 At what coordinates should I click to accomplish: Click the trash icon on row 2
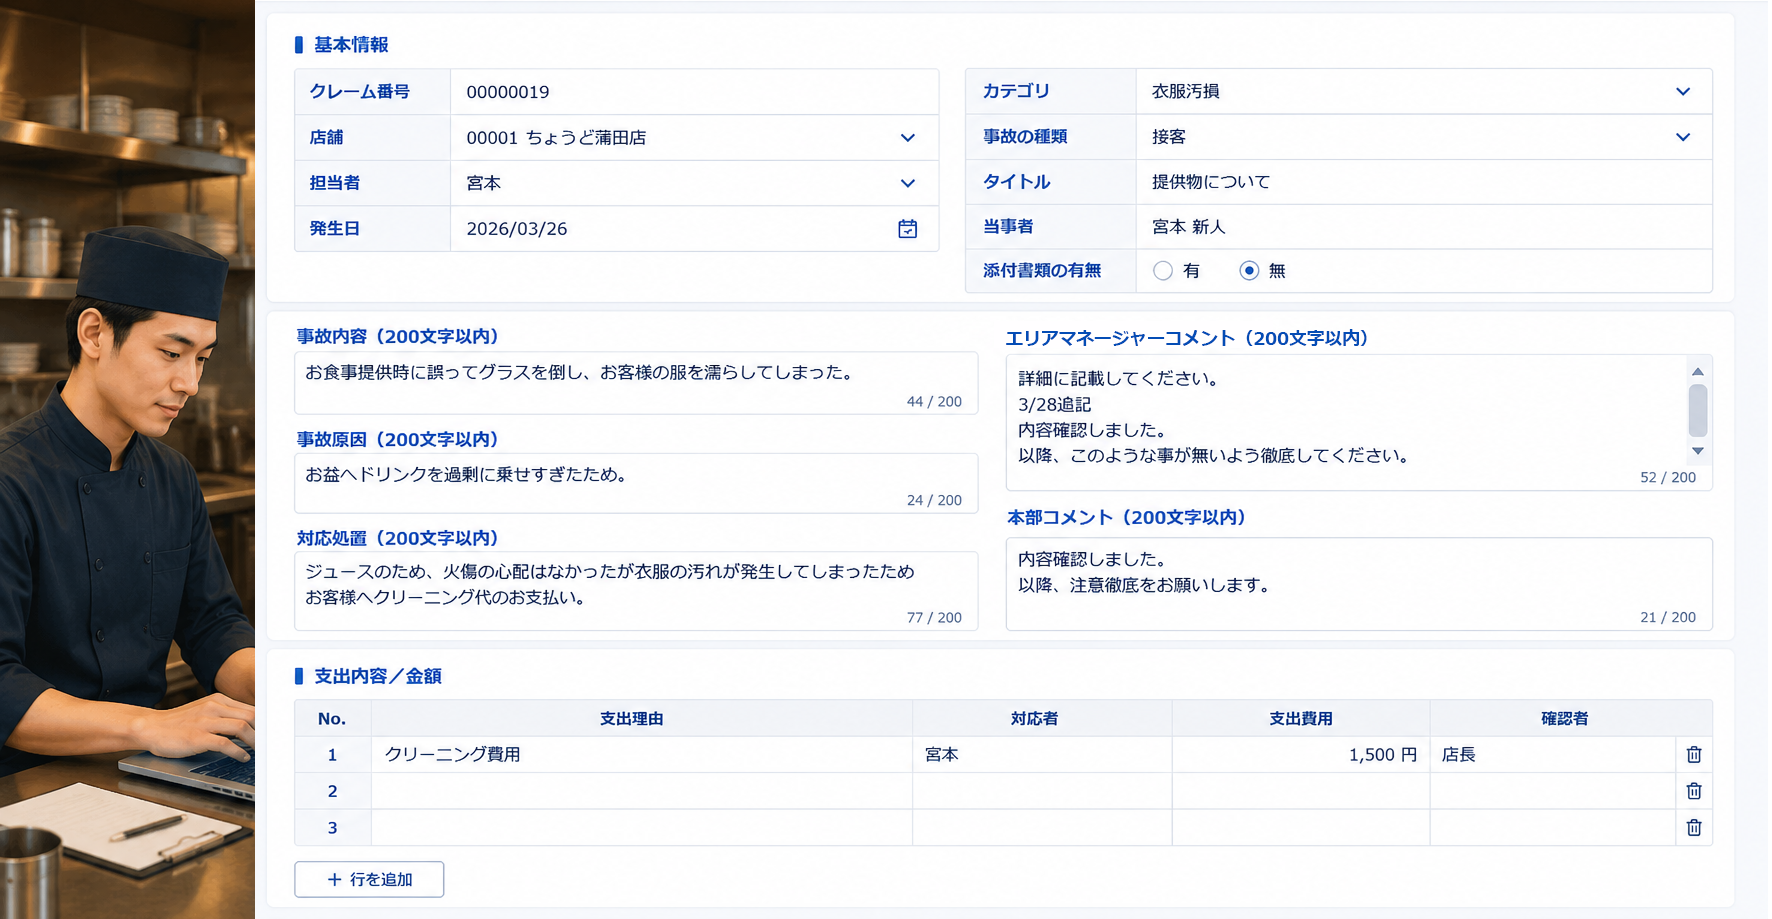[x=1694, y=791]
